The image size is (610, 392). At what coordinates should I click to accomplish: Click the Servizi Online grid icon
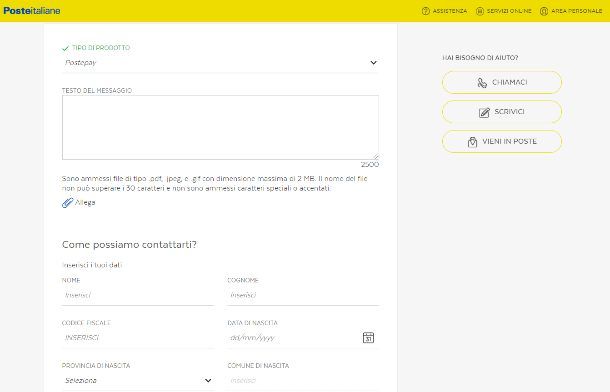[480, 11]
